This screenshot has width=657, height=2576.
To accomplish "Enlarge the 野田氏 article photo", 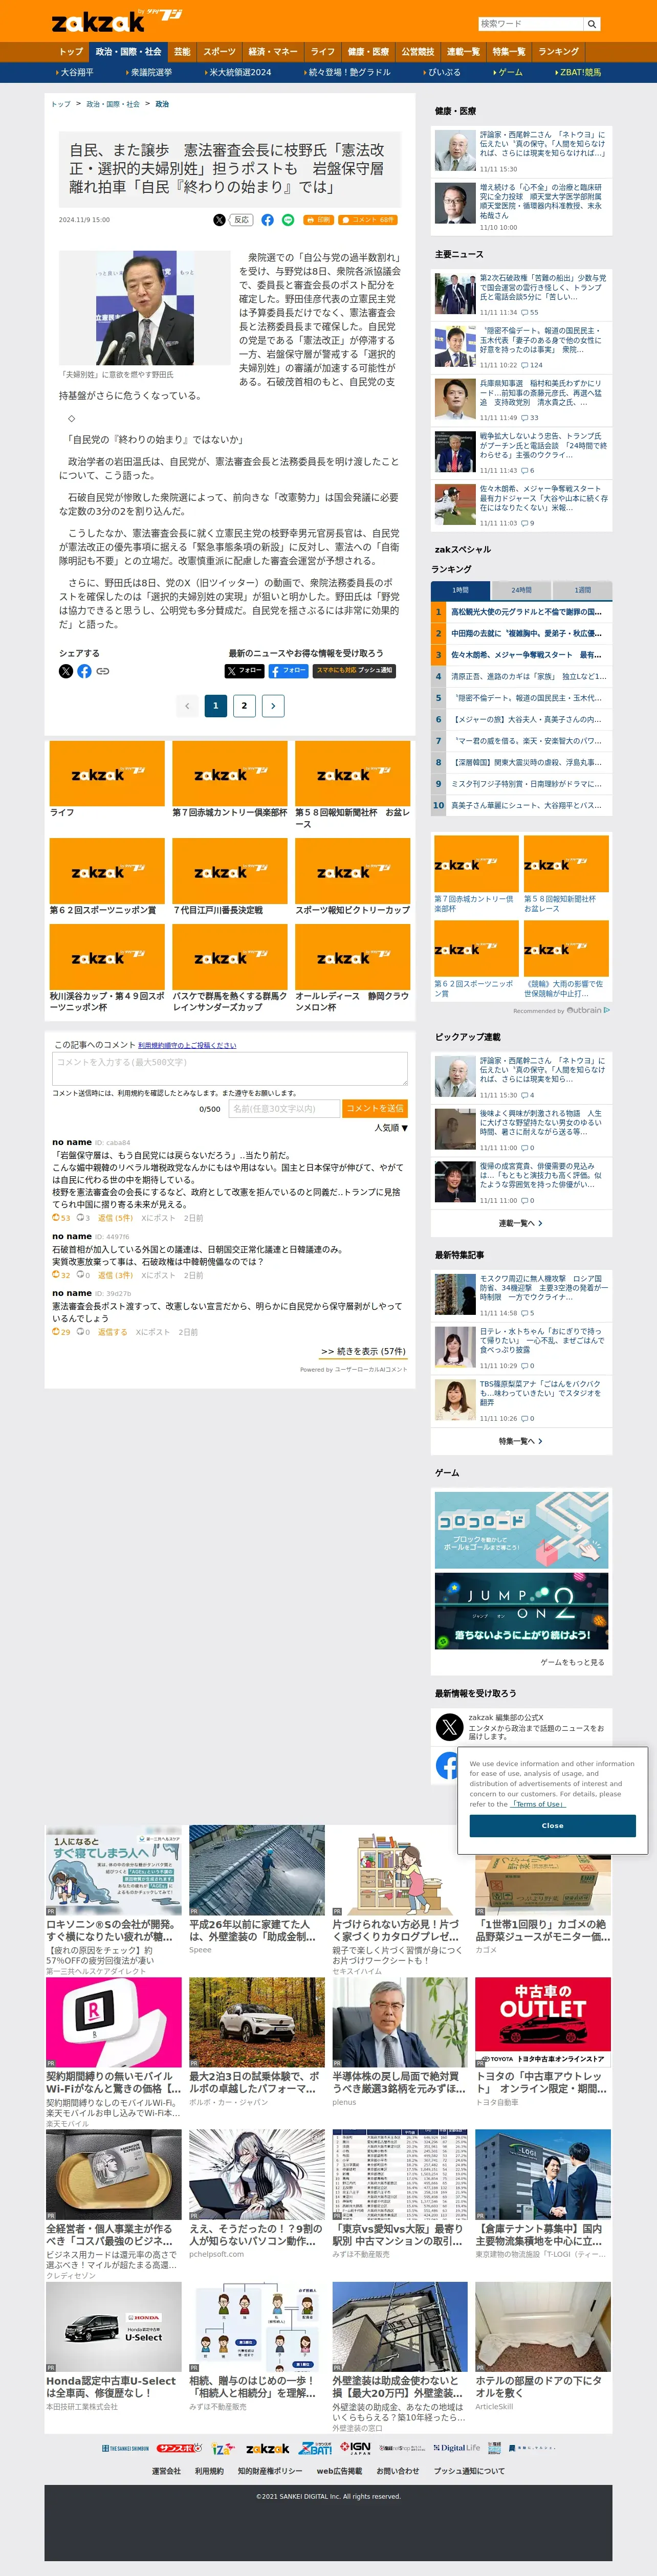I will click(x=144, y=309).
